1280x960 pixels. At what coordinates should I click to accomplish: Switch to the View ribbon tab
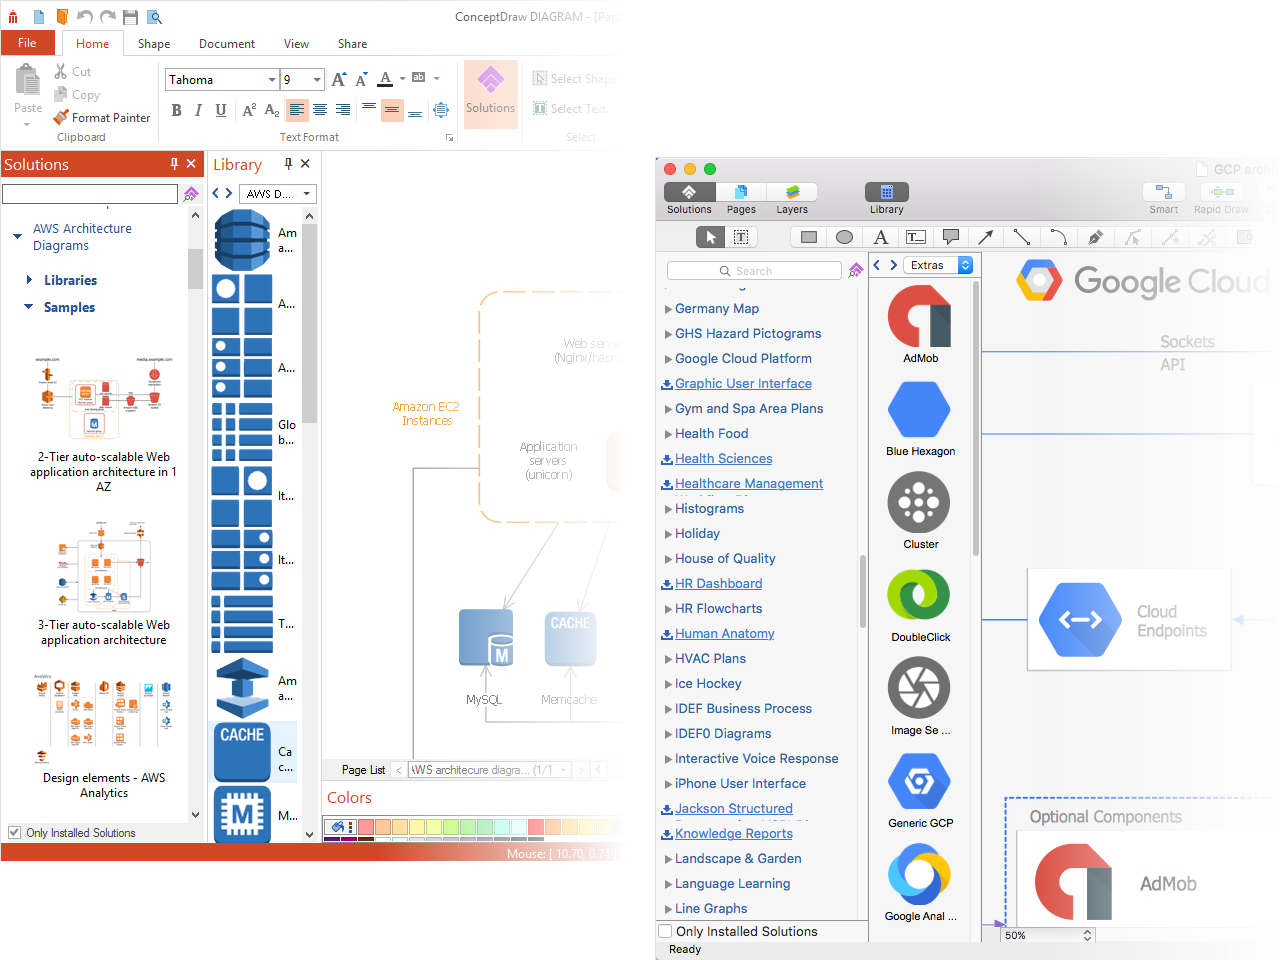(x=296, y=44)
